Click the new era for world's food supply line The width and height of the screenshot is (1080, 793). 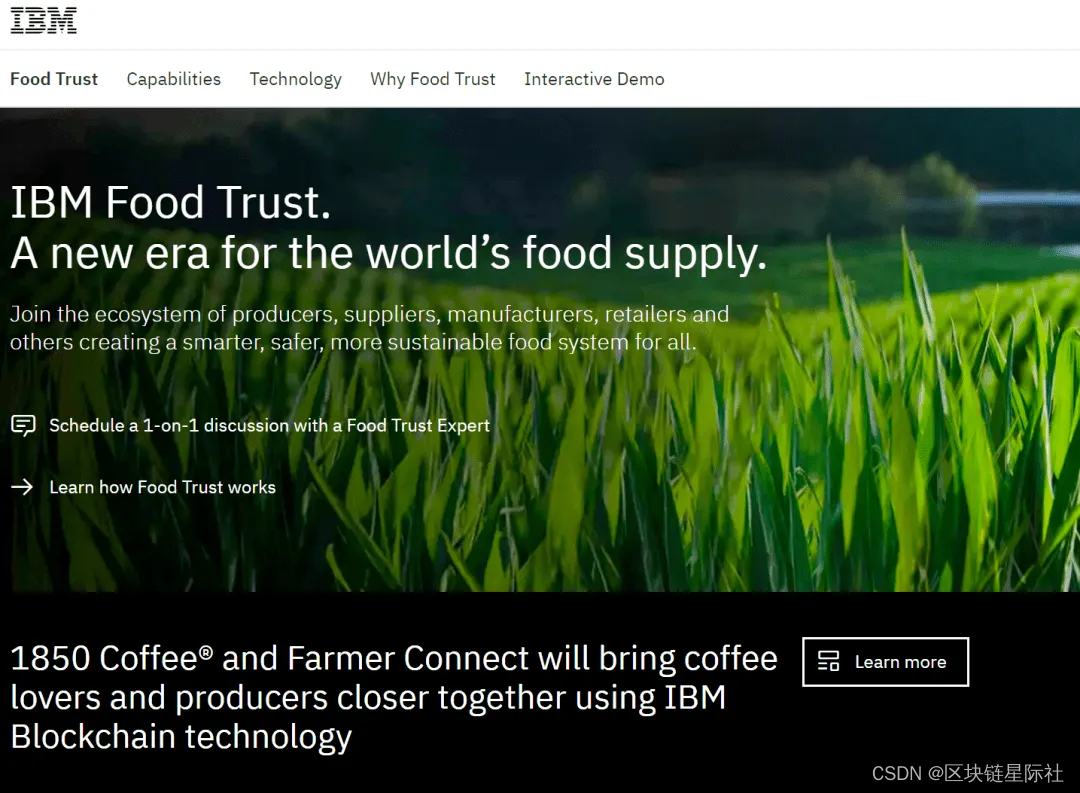tap(388, 254)
